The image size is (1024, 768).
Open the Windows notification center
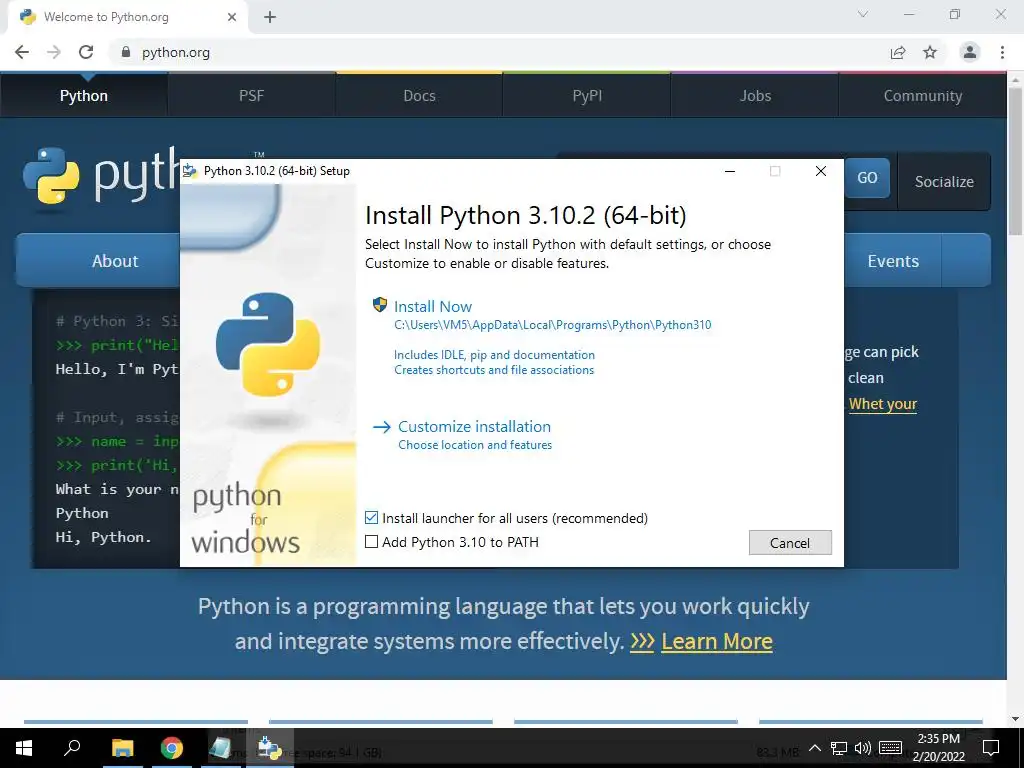(991, 748)
